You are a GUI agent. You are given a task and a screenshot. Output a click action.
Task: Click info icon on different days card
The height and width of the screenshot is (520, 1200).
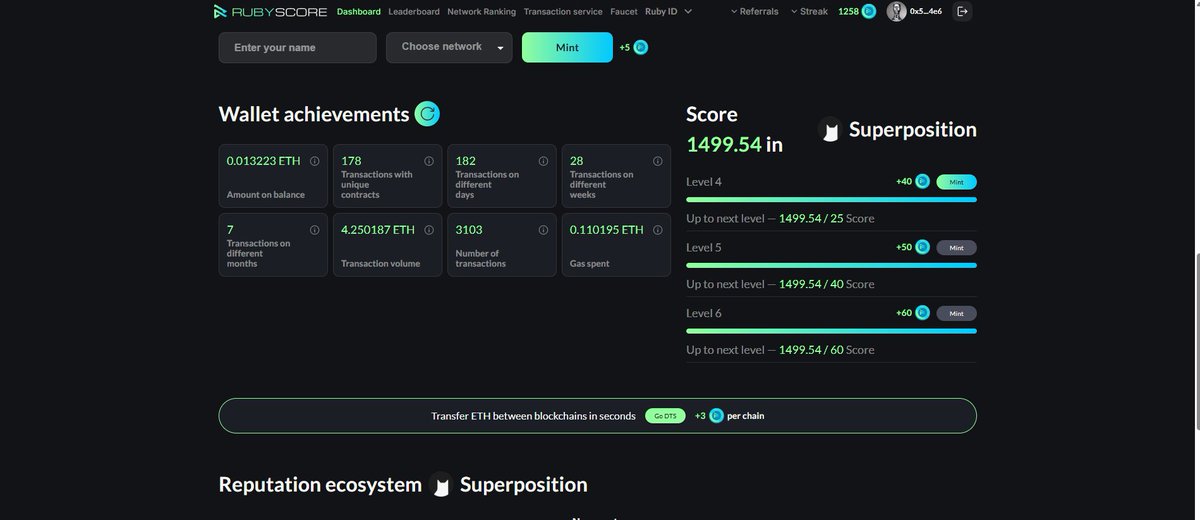click(543, 161)
